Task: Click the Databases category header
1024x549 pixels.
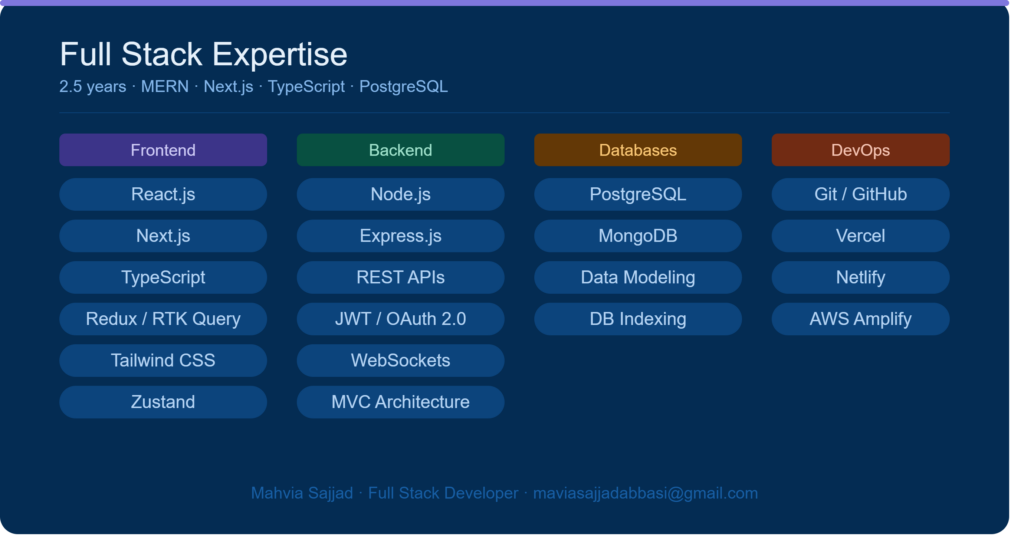Action: coord(637,150)
